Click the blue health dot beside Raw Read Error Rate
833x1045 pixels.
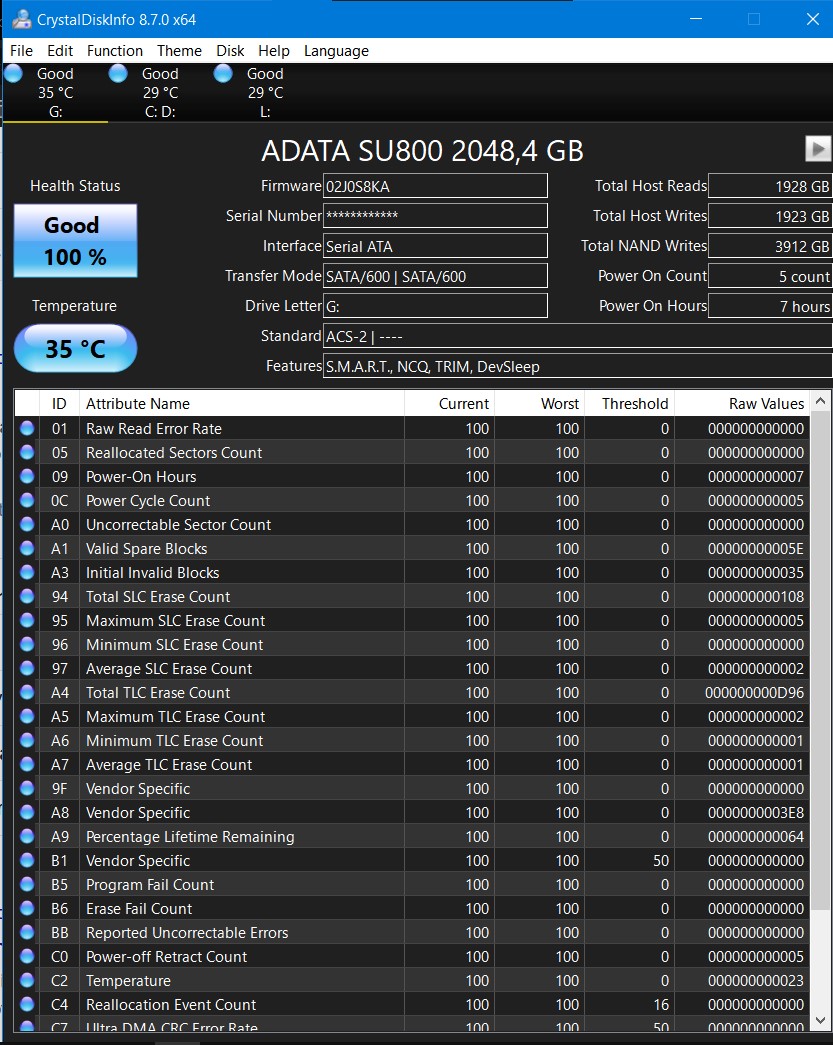coord(28,428)
